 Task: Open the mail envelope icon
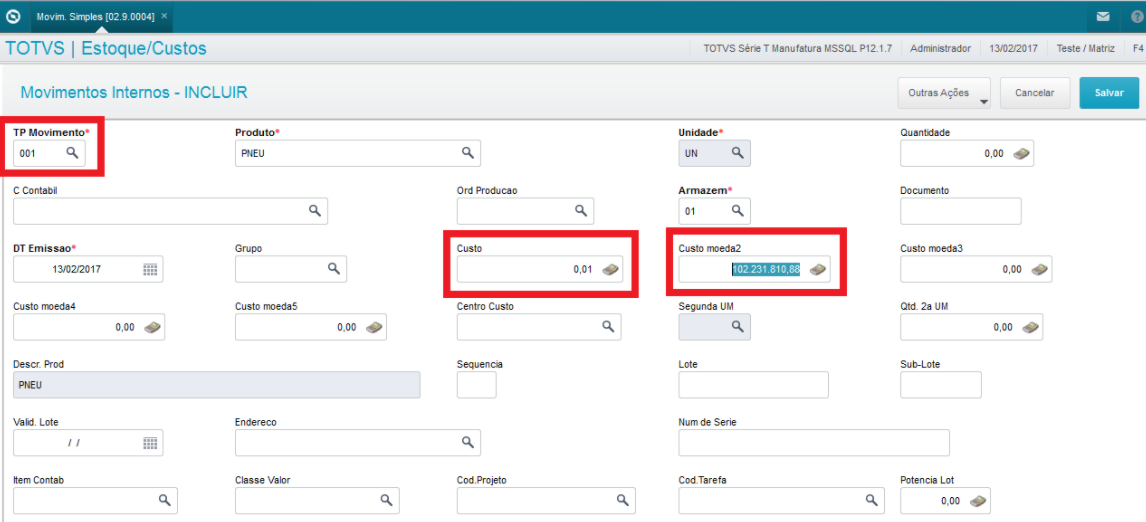tap(1103, 16)
